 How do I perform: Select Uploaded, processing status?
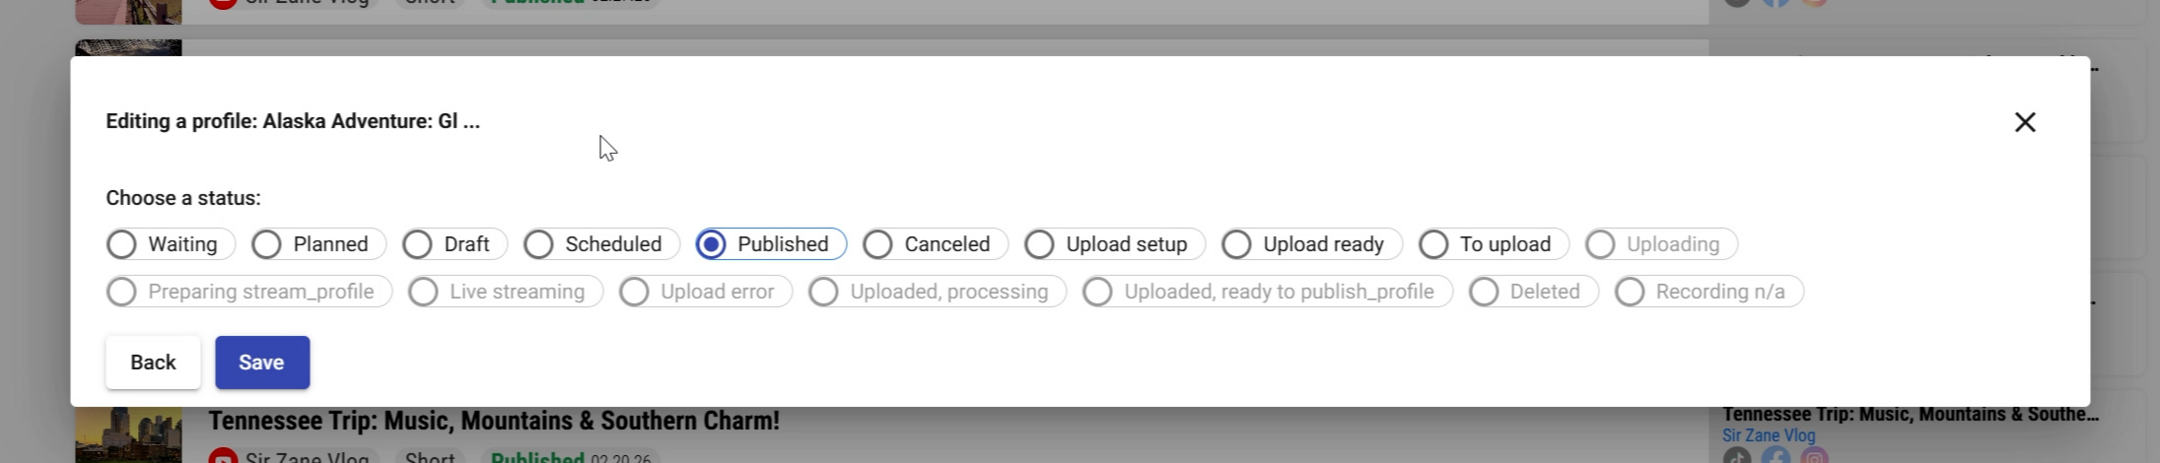click(938, 292)
